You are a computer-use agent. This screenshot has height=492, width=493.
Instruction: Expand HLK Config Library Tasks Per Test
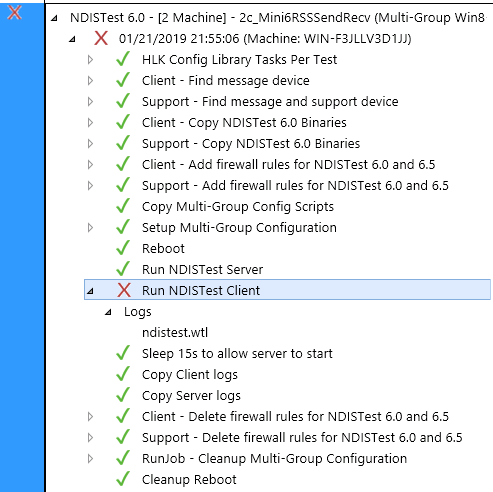(x=90, y=60)
